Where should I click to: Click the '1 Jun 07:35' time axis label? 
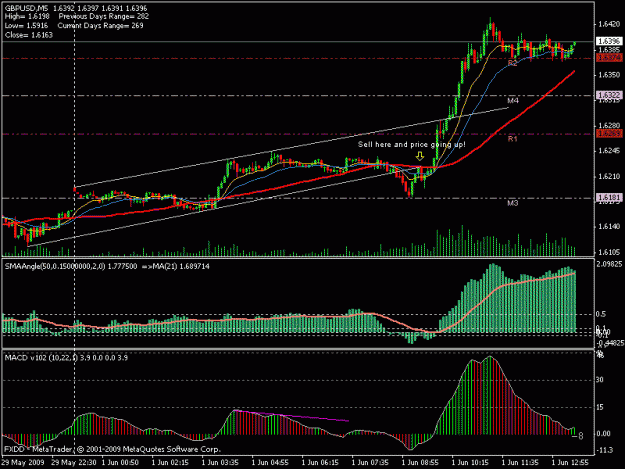coord(370,463)
